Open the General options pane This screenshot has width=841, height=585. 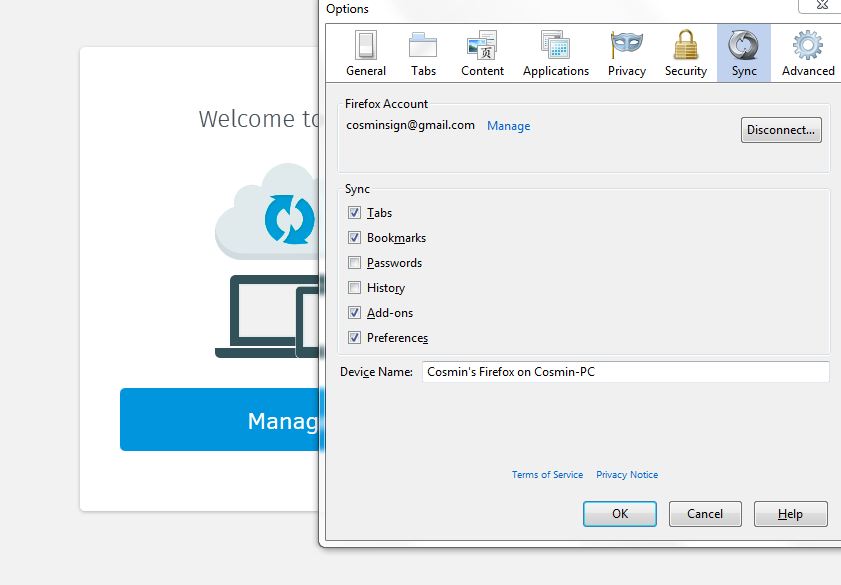pyautogui.click(x=366, y=53)
